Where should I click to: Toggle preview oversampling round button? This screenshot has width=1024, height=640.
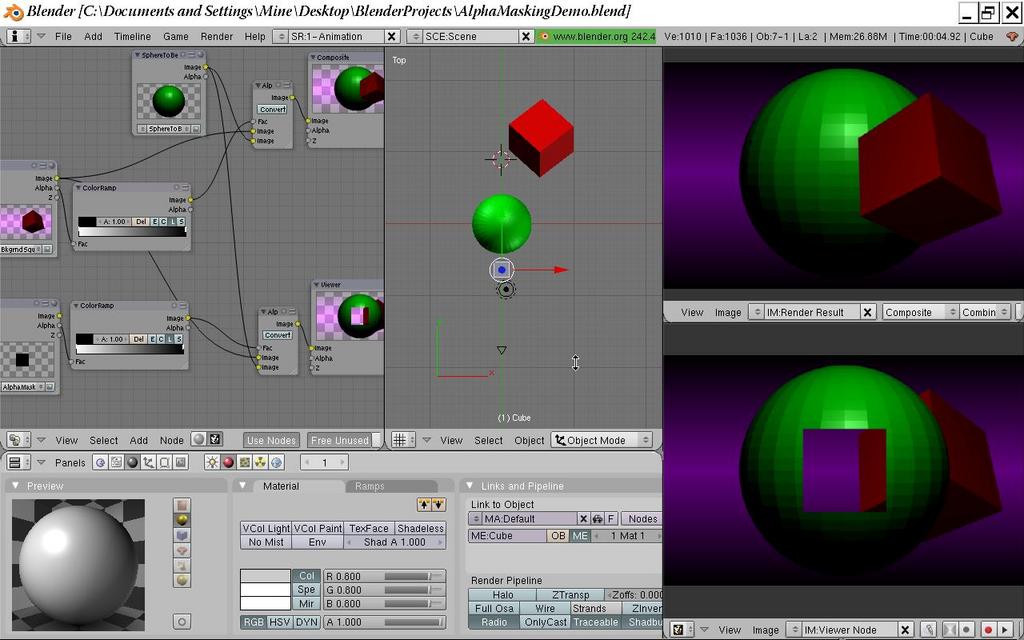tap(182, 621)
